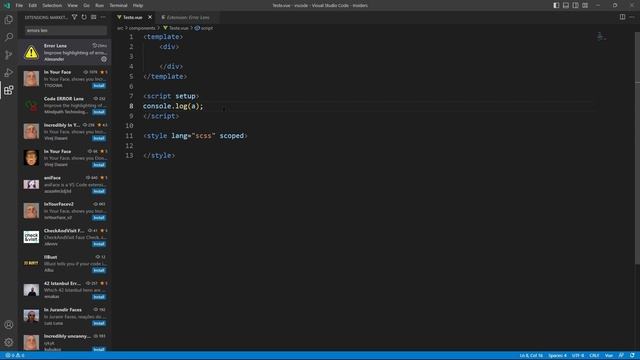This screenshot has height=360, width=640.
Task: Open Code ERROR Lens extension thumbnail
Action: point(31,105)
